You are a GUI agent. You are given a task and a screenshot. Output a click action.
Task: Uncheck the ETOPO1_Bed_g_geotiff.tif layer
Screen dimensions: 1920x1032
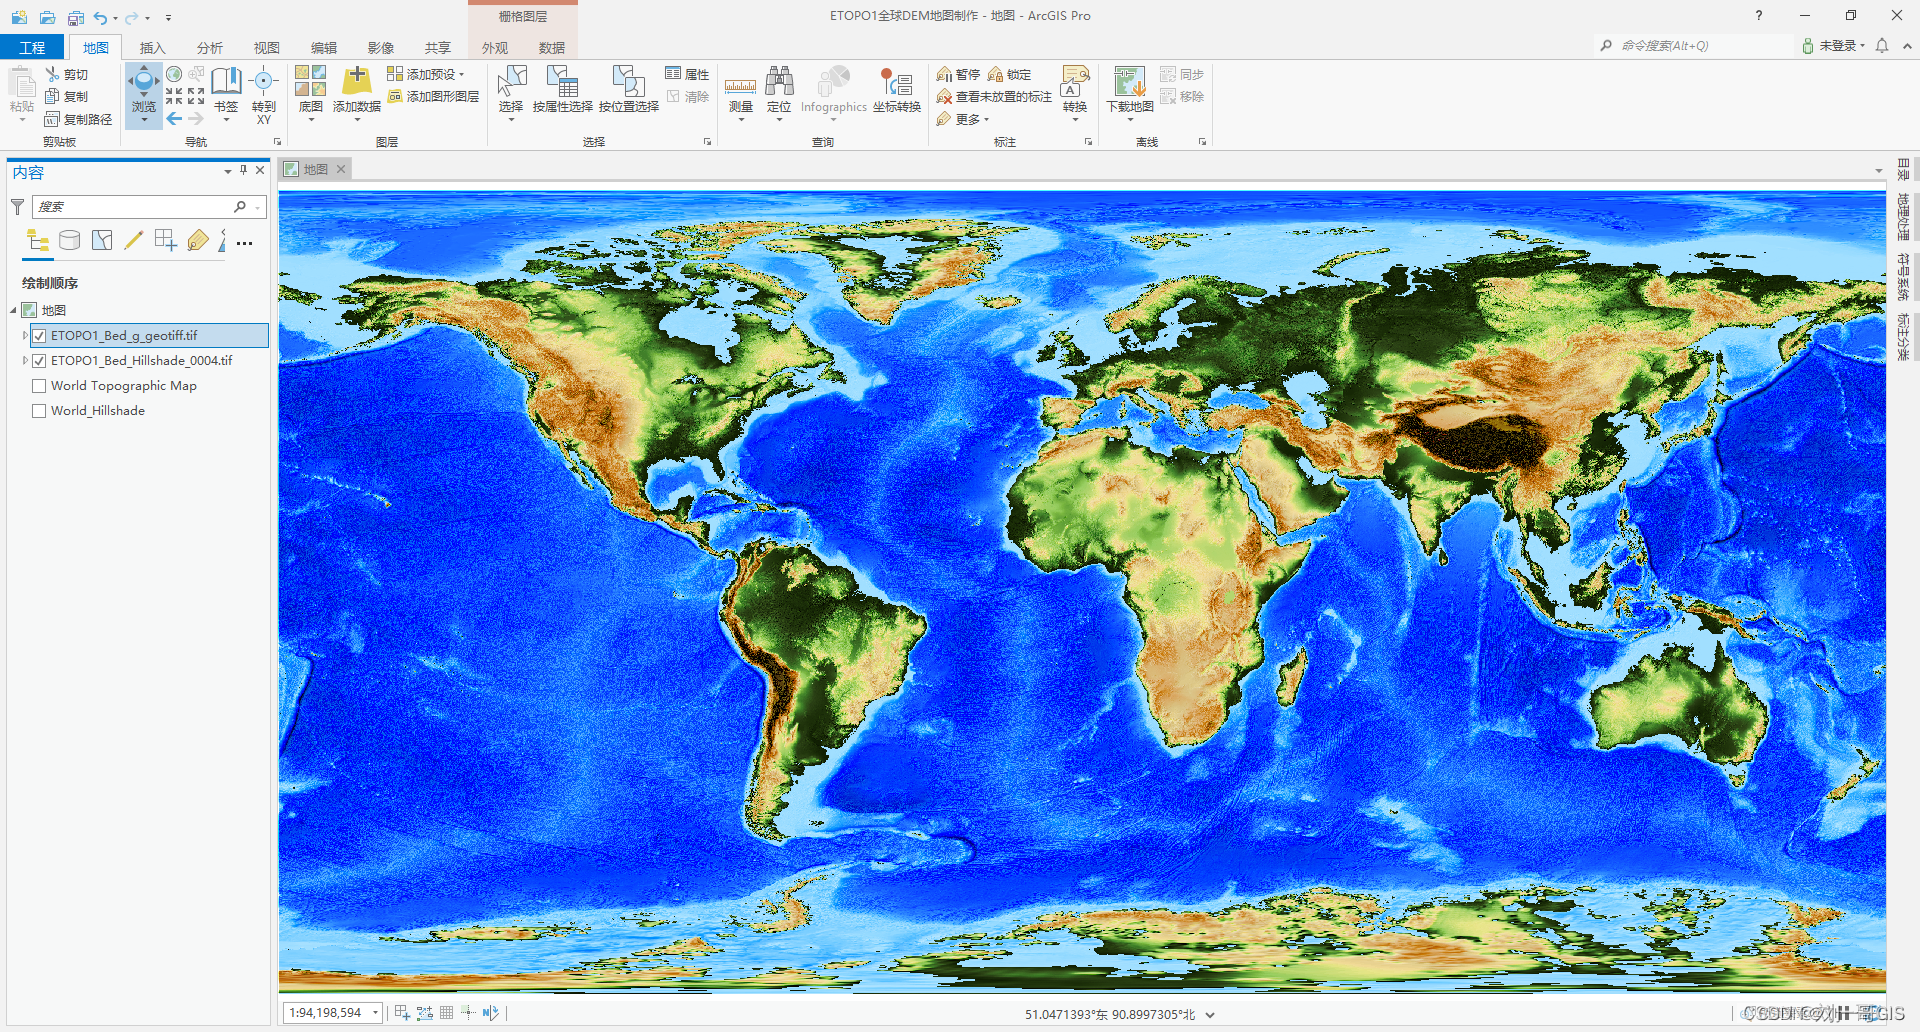coord(39,336)
